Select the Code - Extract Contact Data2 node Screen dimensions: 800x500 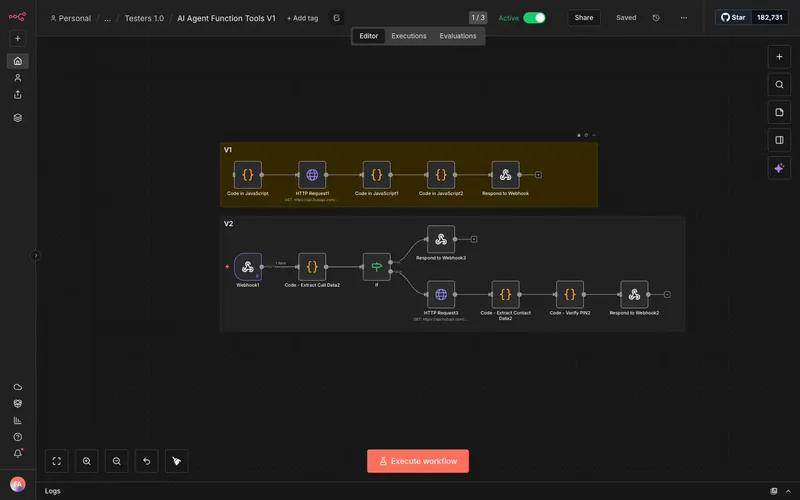point(506,294)
